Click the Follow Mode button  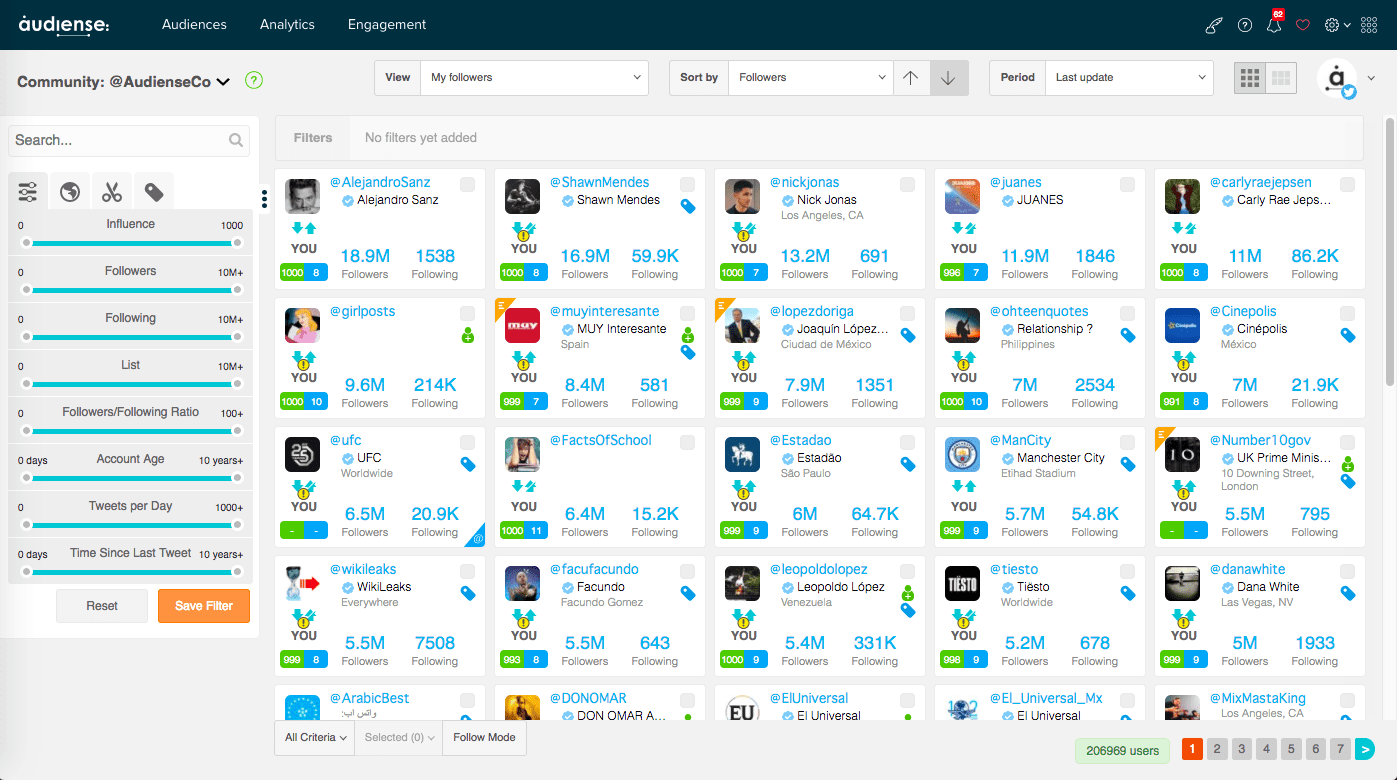click(x=485, y=737)
